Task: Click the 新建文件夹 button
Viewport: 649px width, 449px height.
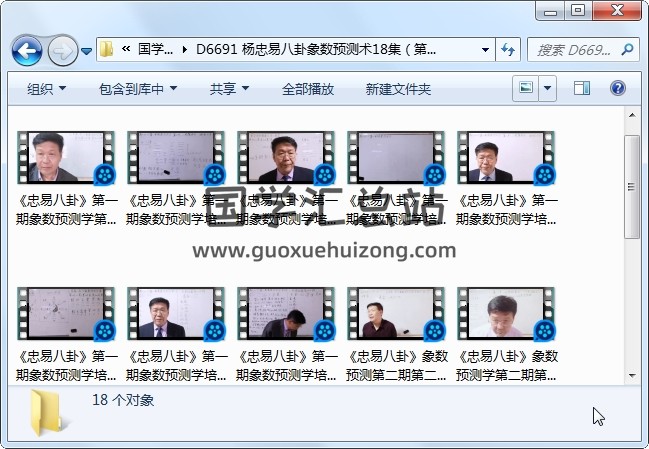Action: tap(398, 89)
